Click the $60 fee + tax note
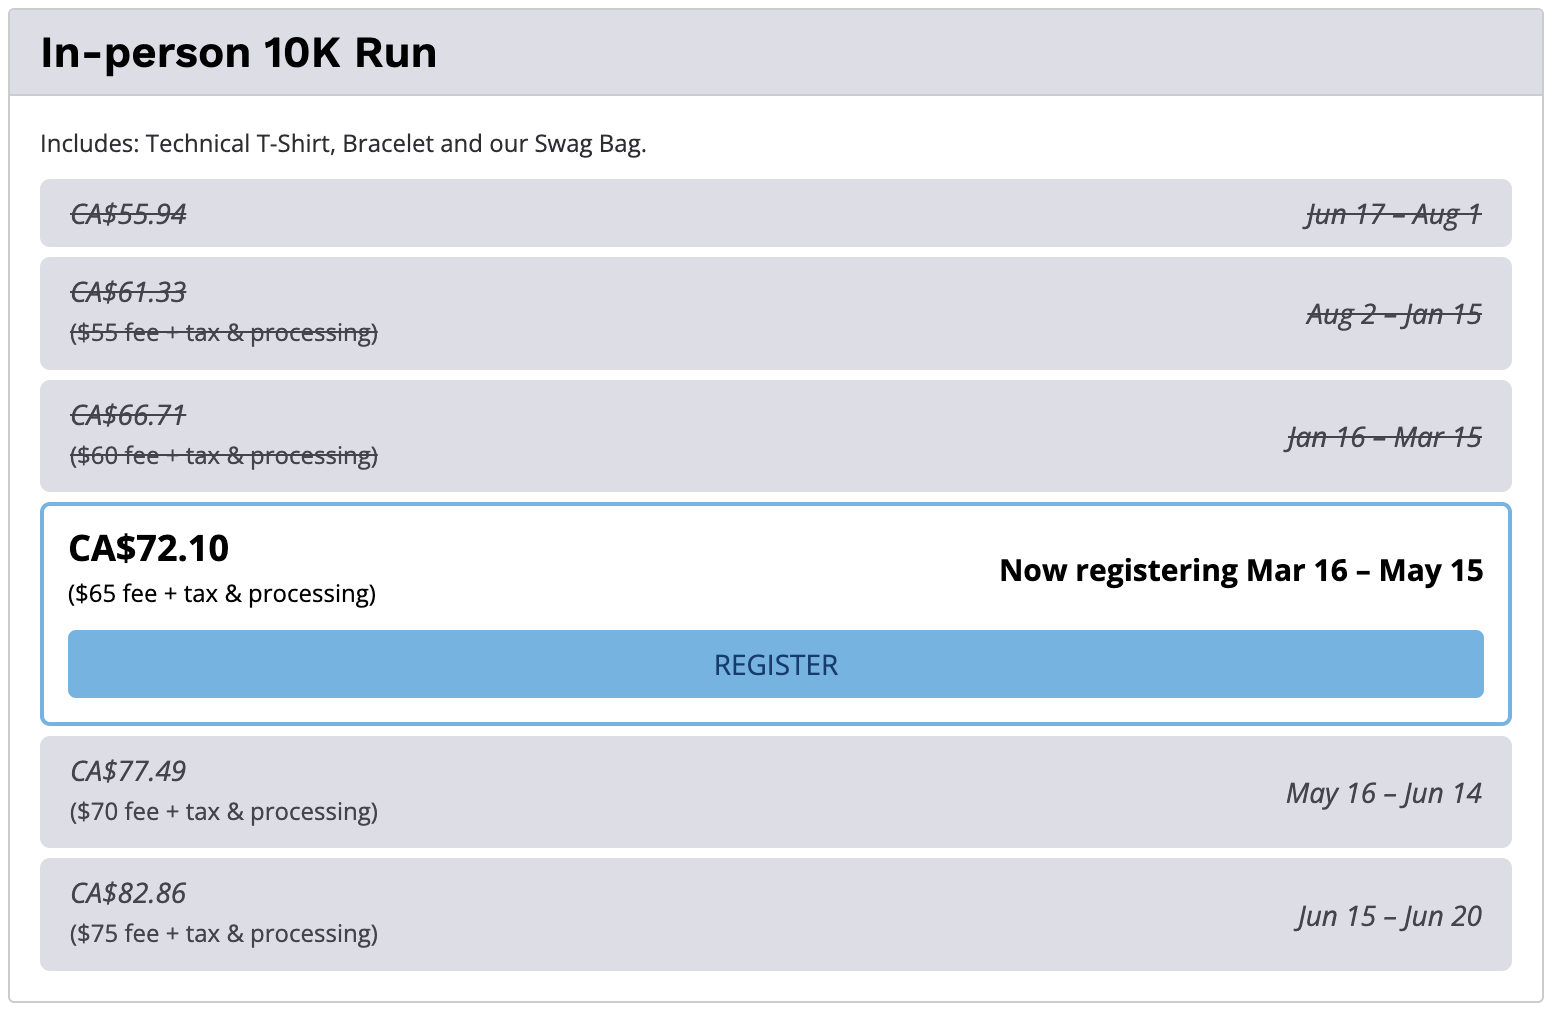The height and width of the screenshot is (1010, 1554). 224,455
